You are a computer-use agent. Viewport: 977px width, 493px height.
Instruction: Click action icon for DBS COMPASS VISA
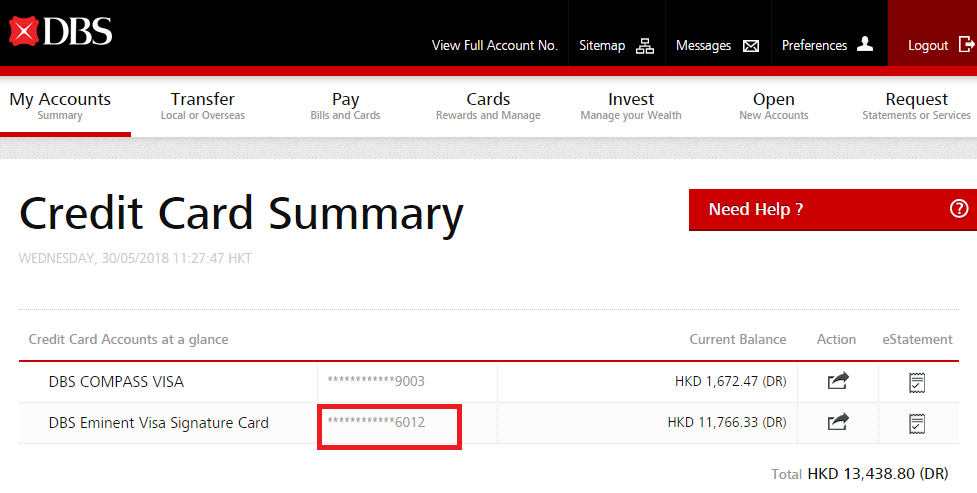point(838,381)
